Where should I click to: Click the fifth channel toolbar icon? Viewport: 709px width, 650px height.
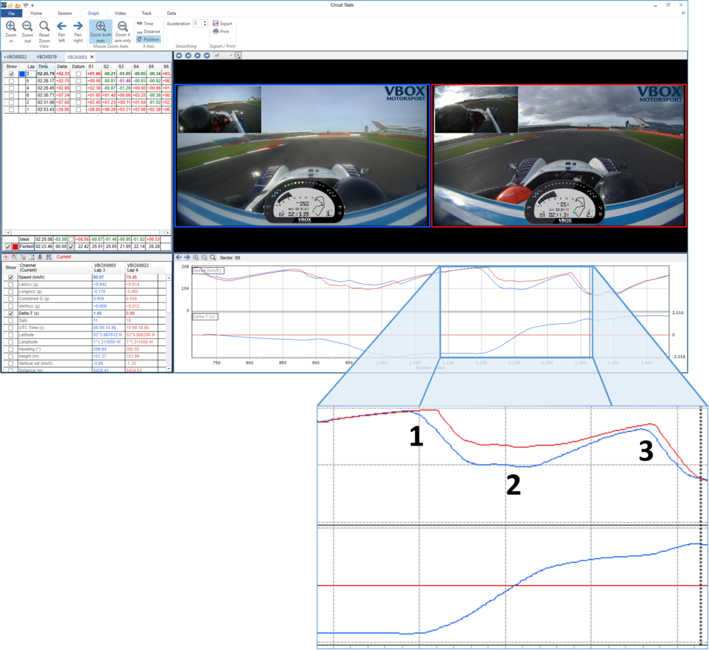click(x=40, y=257)
